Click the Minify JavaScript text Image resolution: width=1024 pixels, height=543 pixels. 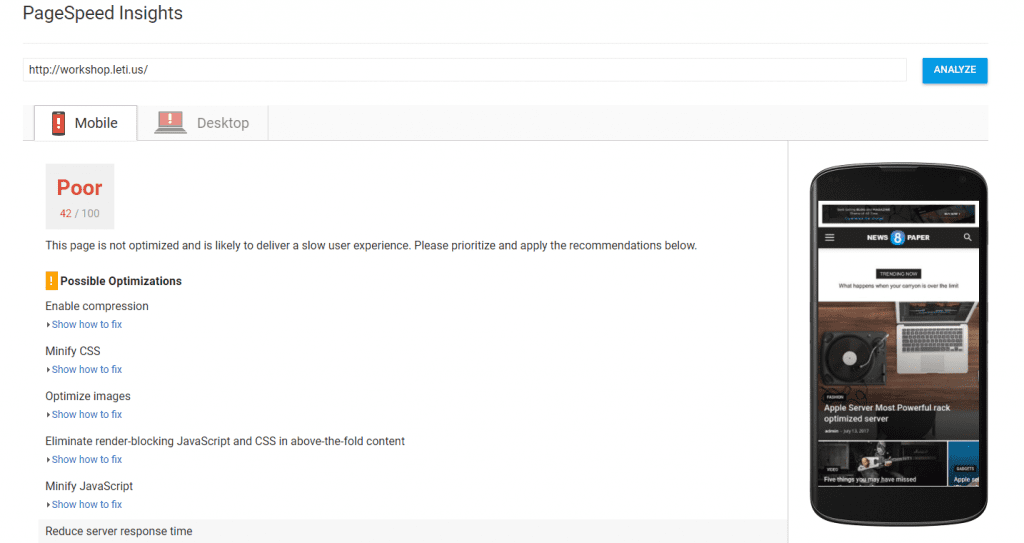pos(89,486)
